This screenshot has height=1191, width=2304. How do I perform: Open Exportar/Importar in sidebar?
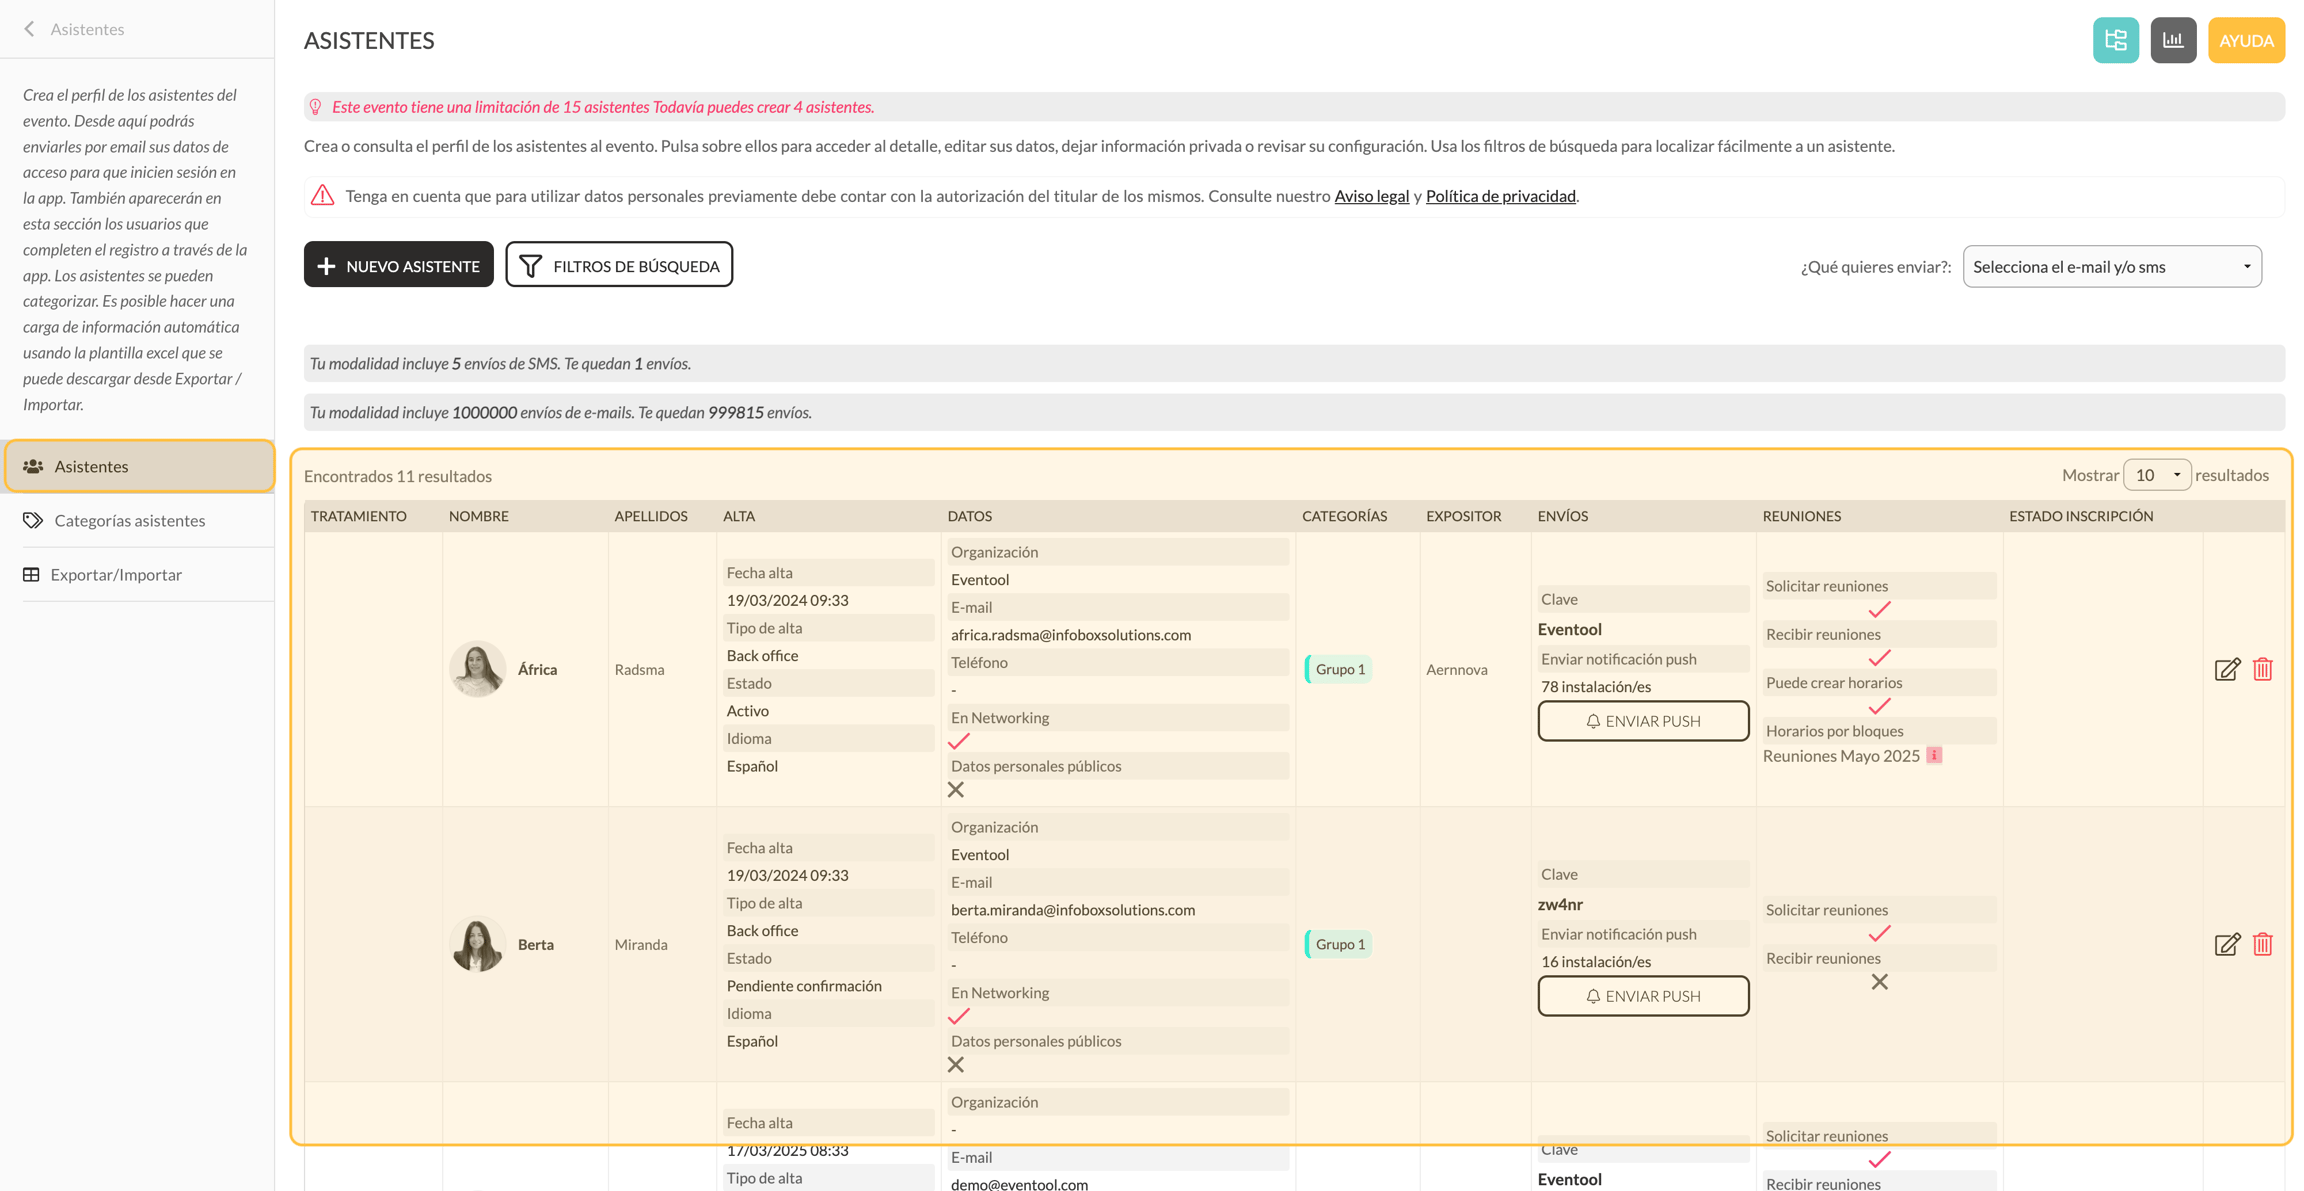(116, 575)
